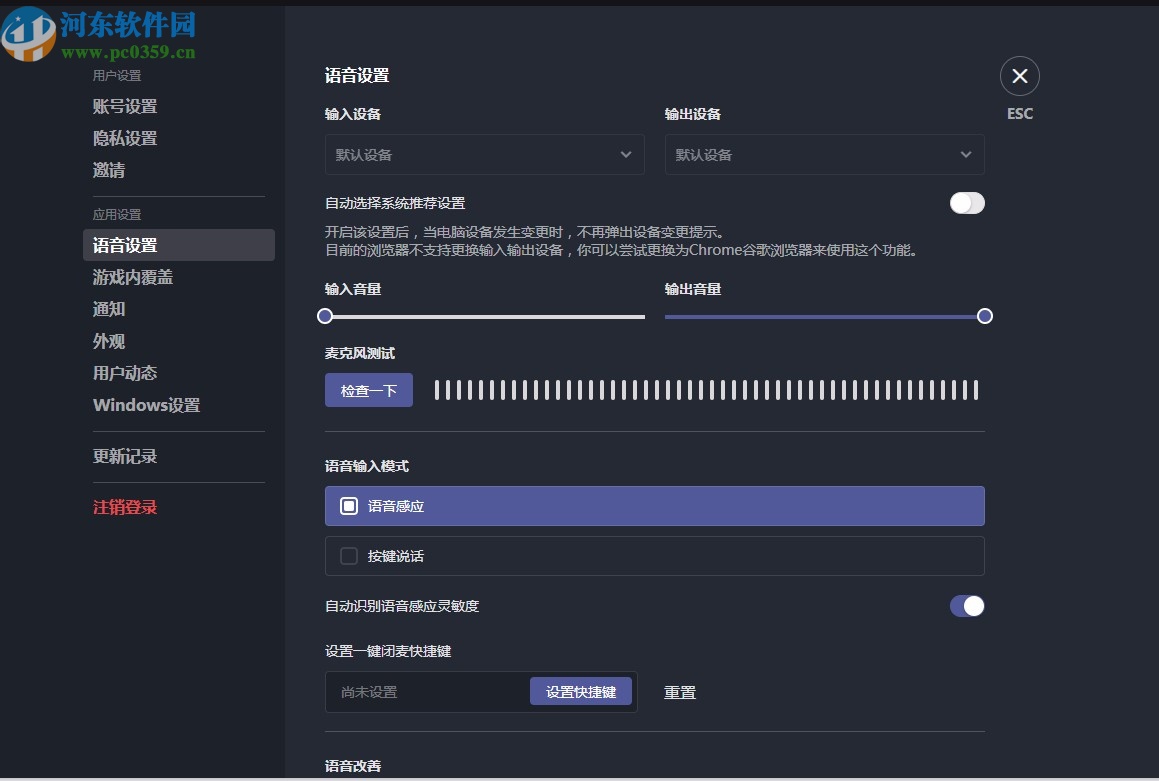Click the 尚未设置 shortcut input field
This screenshot has height=781, width=1159.
(x=420, y=692)
